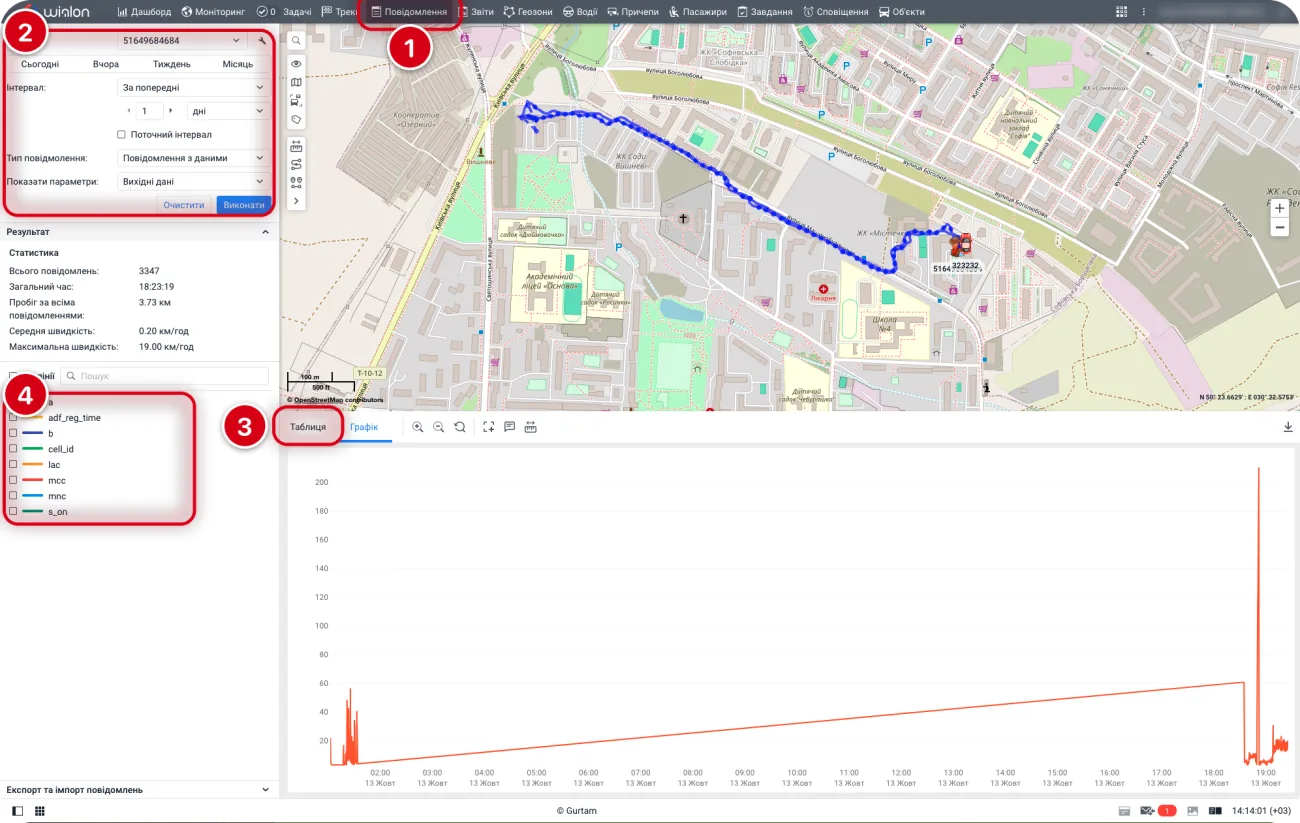This screenshot has width=1300, height=823.
Task: Zoom in on the chart
Action: (x=418, y=427)
